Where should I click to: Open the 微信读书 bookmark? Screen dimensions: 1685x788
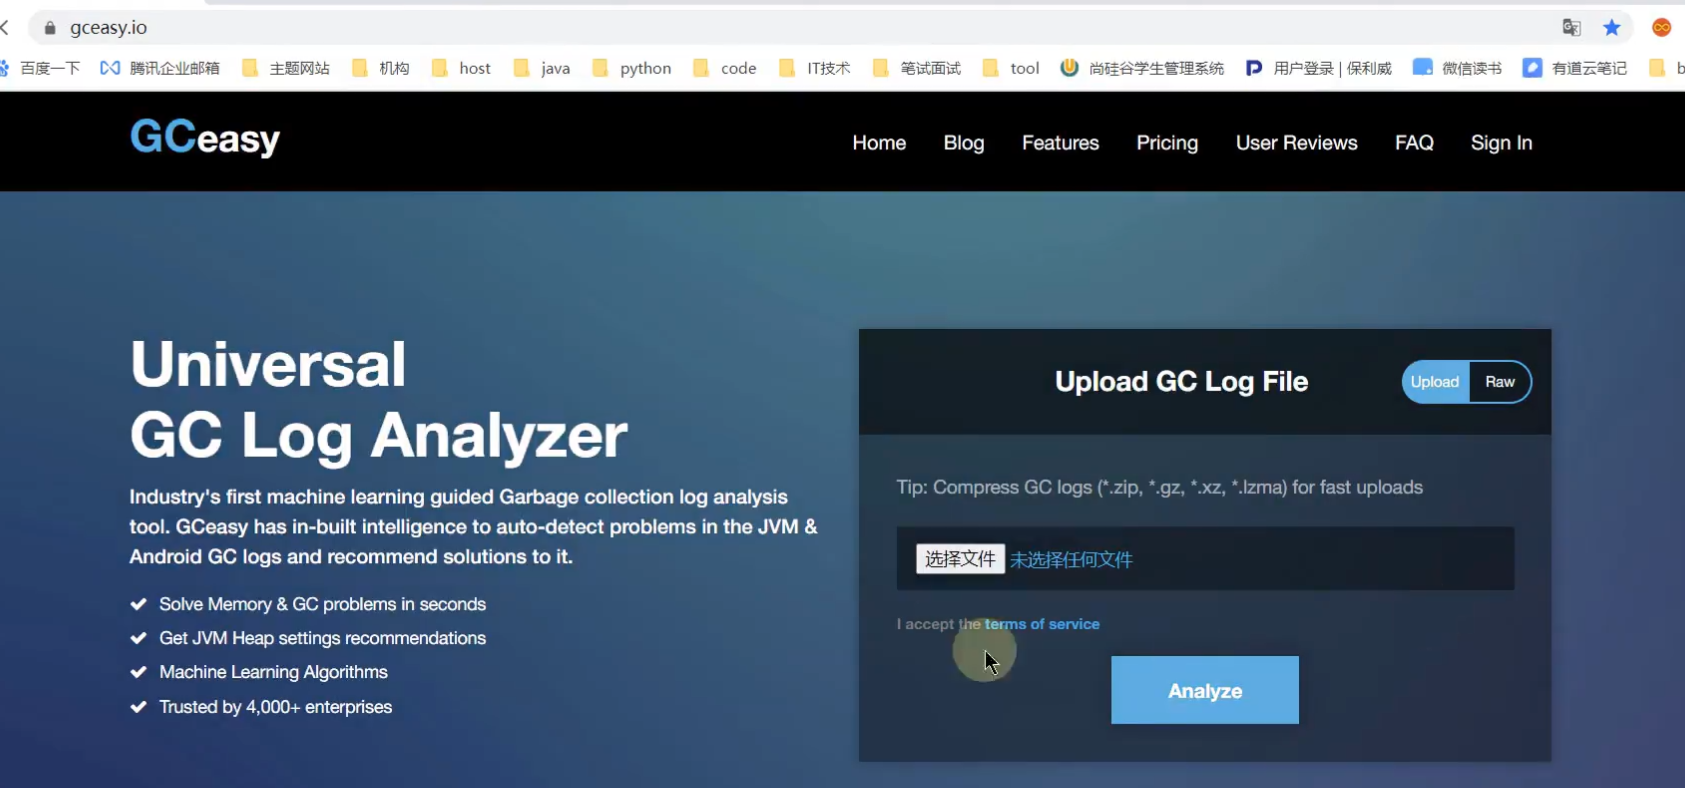(1457, 68)
